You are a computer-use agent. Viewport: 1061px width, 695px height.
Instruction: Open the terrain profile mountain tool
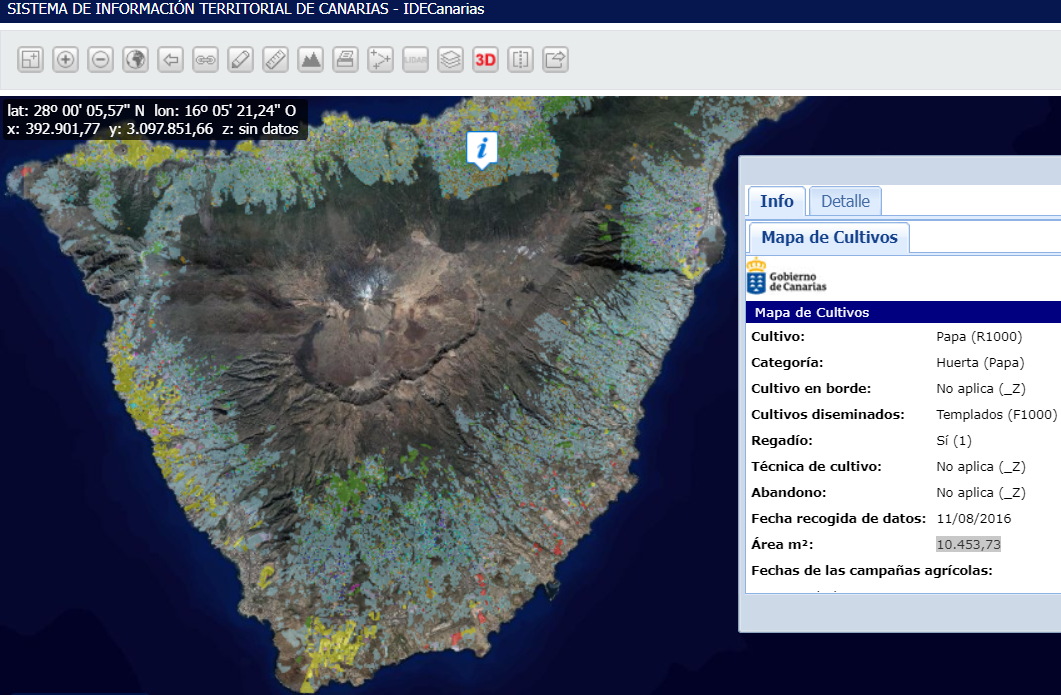click(310, 60)
